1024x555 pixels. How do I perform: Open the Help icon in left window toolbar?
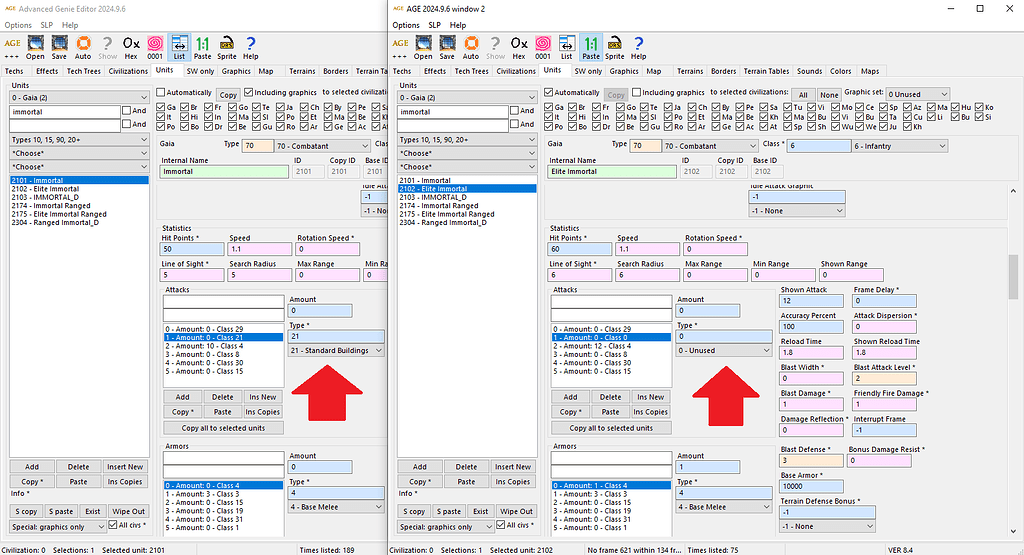click(251, 46)
